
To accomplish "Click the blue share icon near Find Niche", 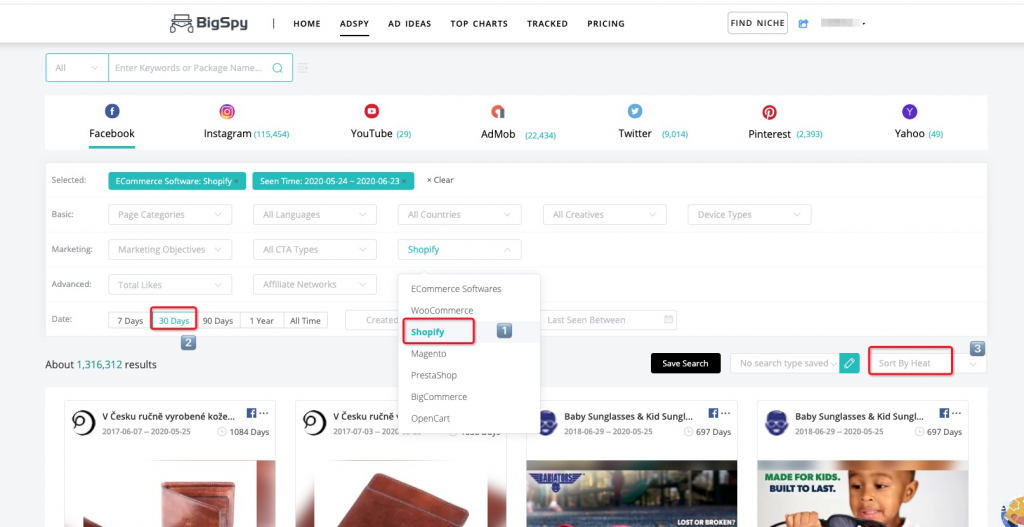I will [803, 24].
